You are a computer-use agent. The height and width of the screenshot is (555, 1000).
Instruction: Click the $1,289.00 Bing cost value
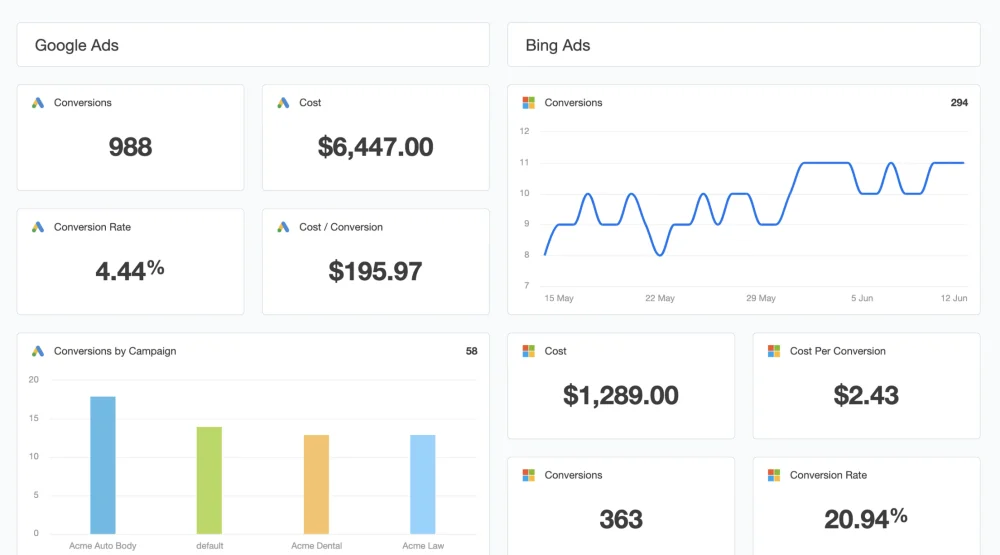pyautogui.click(x=621, y=396)
